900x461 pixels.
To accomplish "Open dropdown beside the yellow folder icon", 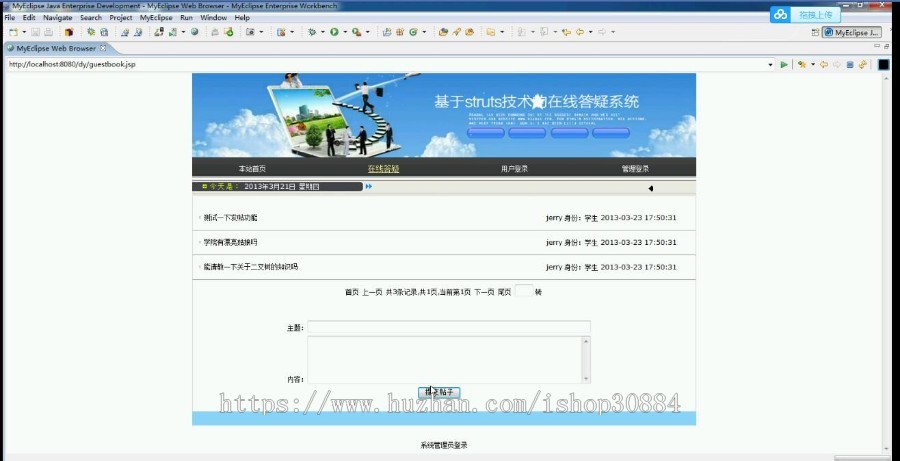I will coord(502,32).
